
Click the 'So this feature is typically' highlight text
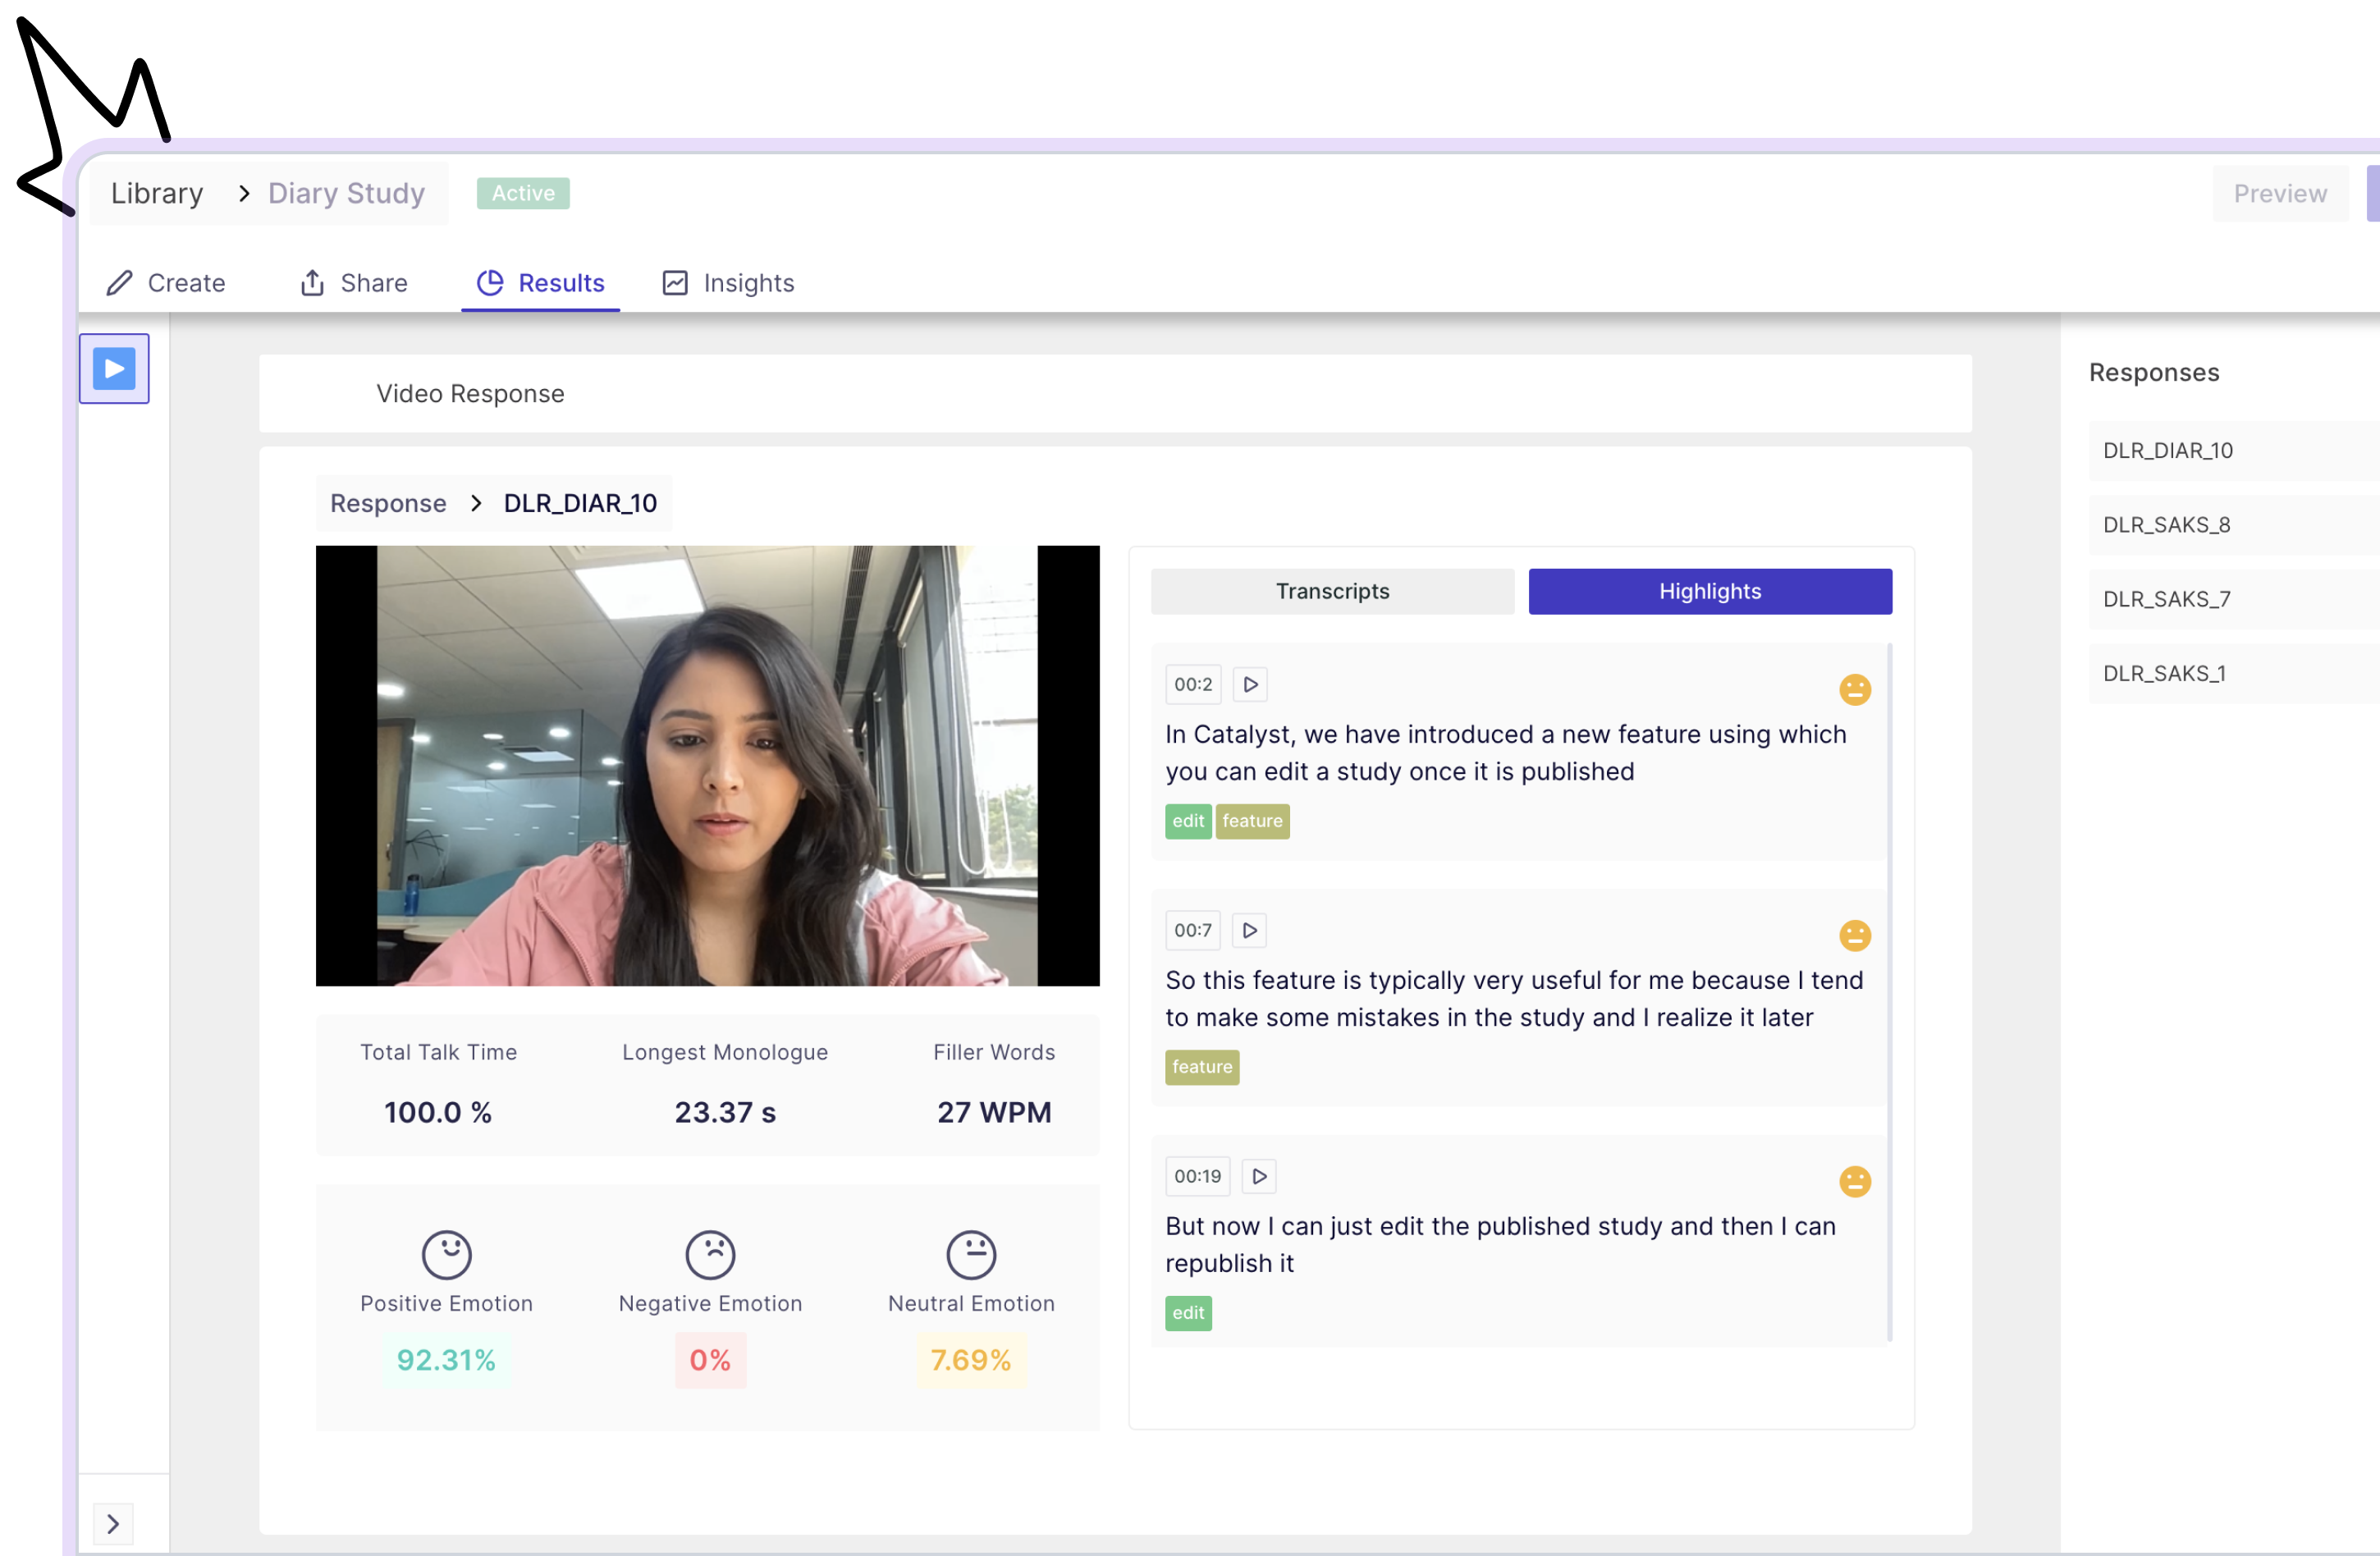[1514, 999]
